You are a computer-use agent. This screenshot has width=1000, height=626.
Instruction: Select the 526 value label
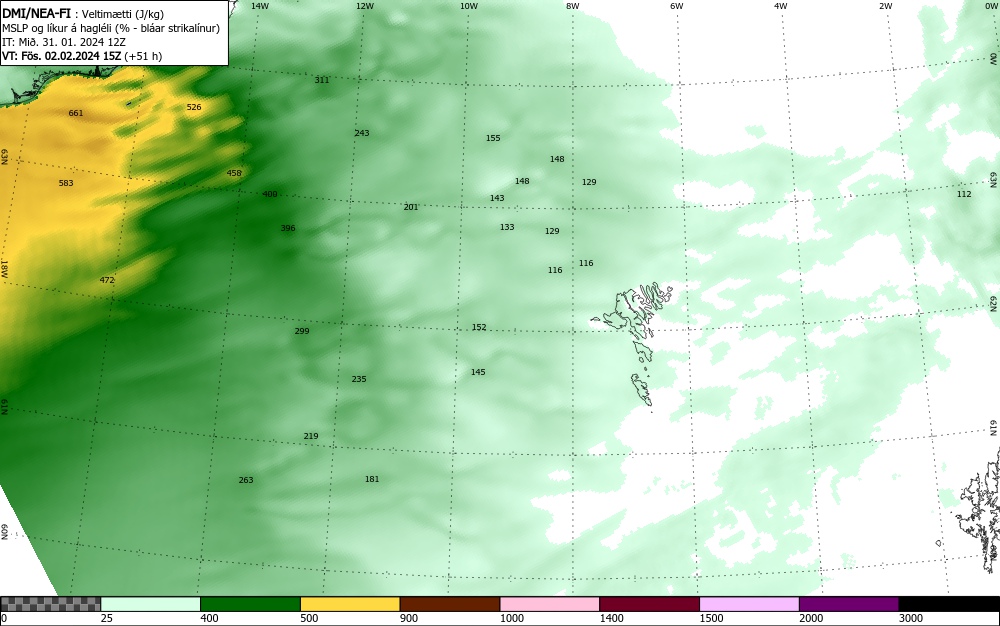pos(194,107)
